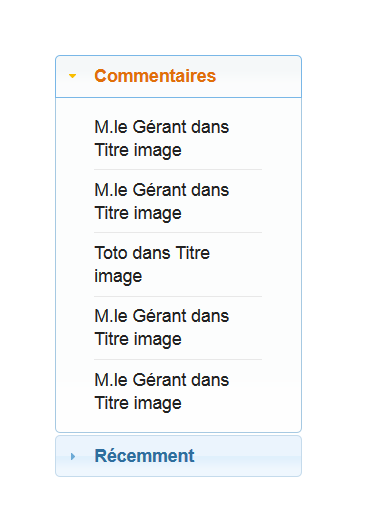Image resolution: width=372 pixels, height=520 pixels.
Task: Open Titre image in the first comment
Action: (x=138, y=150)
